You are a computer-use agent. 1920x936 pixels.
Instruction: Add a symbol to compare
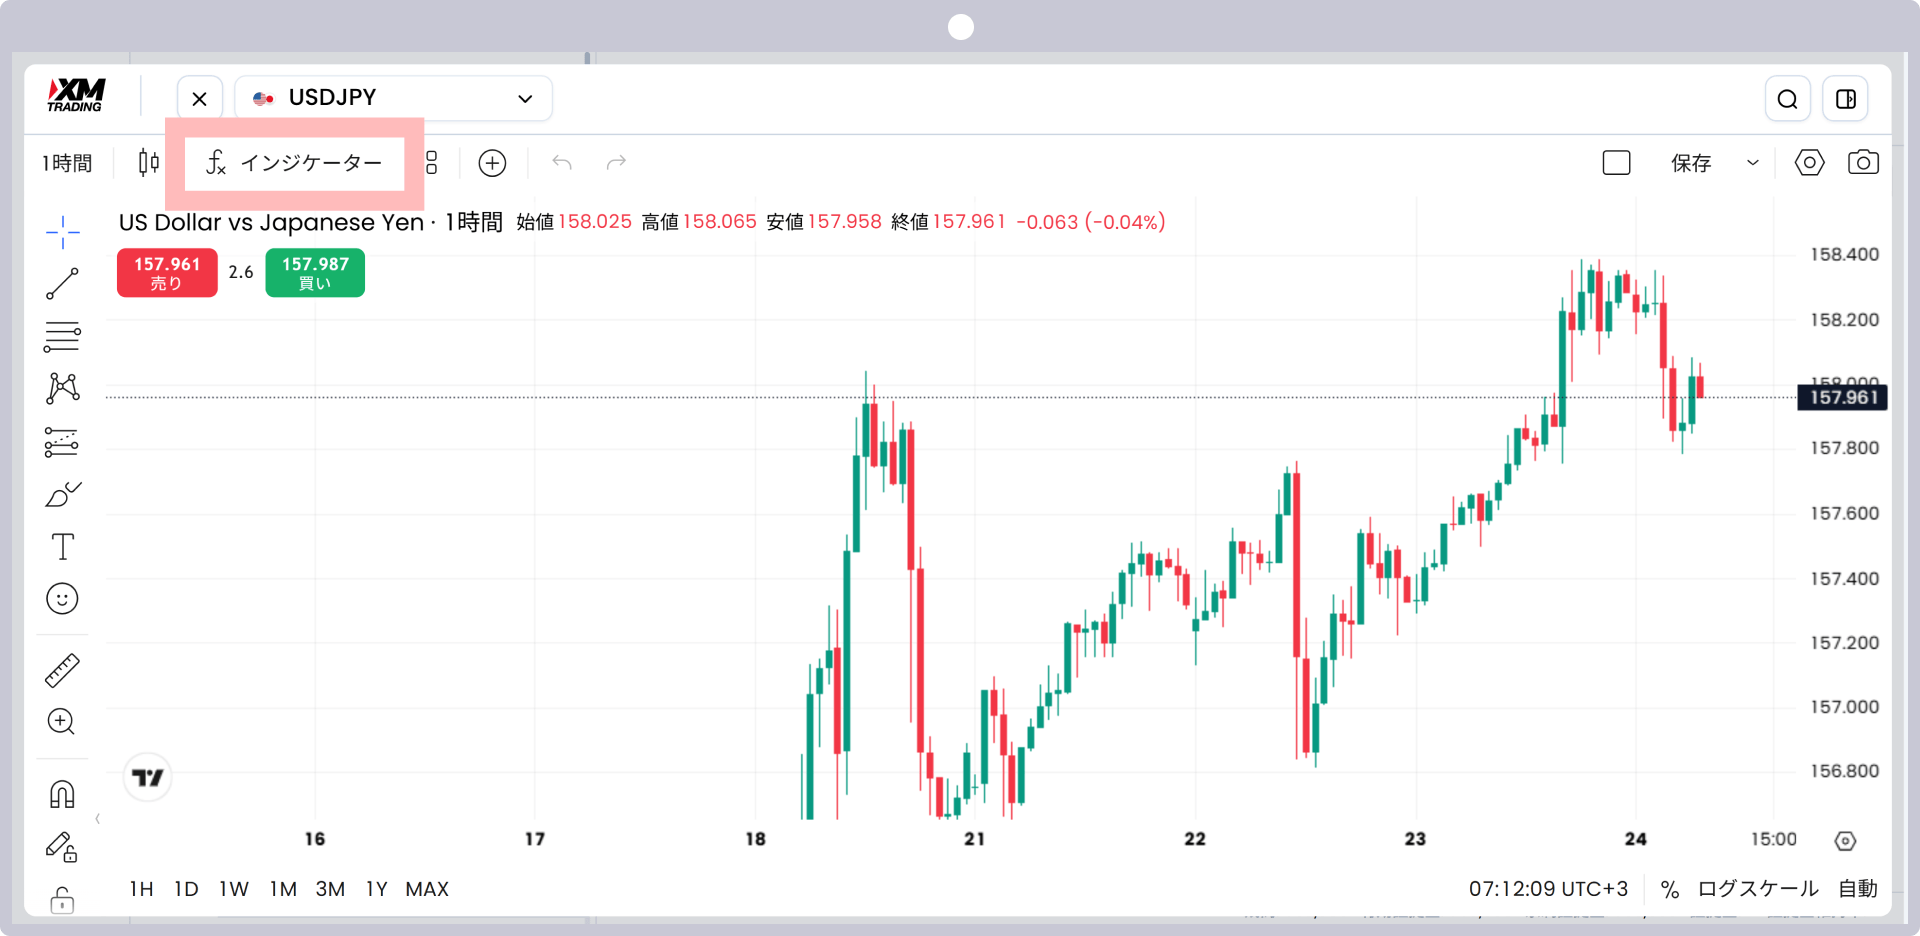[x=492, y=163]
